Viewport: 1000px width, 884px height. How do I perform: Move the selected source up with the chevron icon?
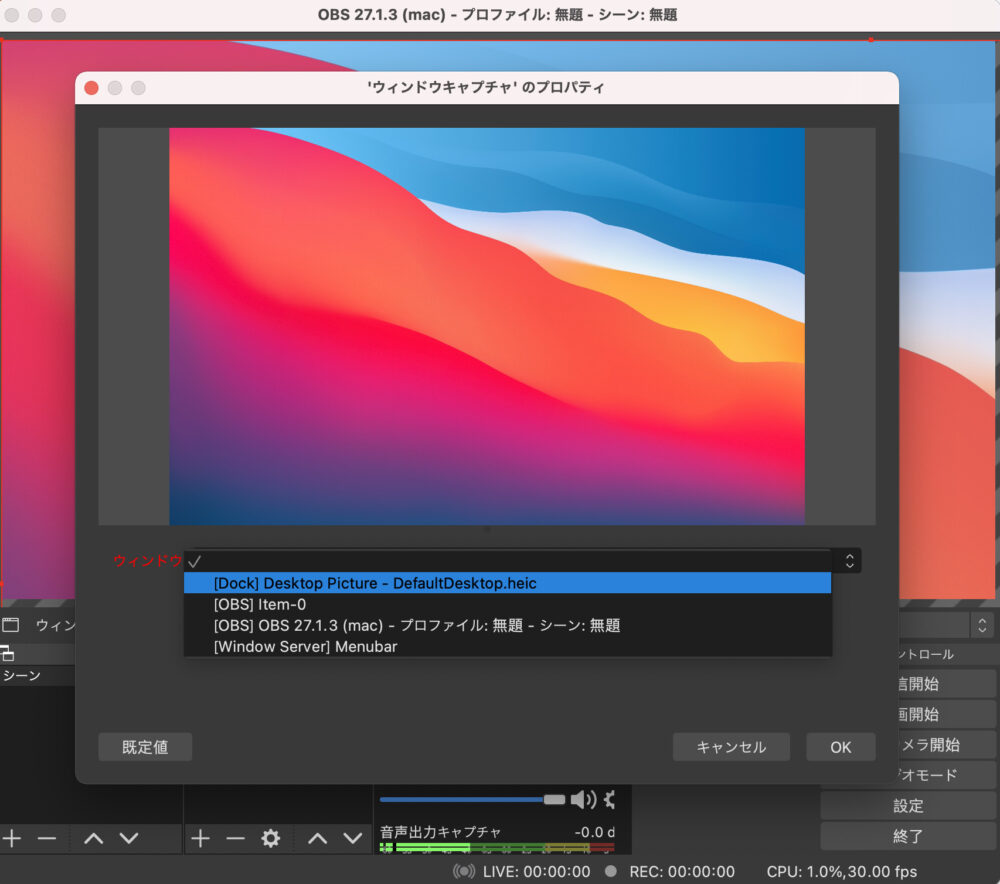tap(316, 838)
